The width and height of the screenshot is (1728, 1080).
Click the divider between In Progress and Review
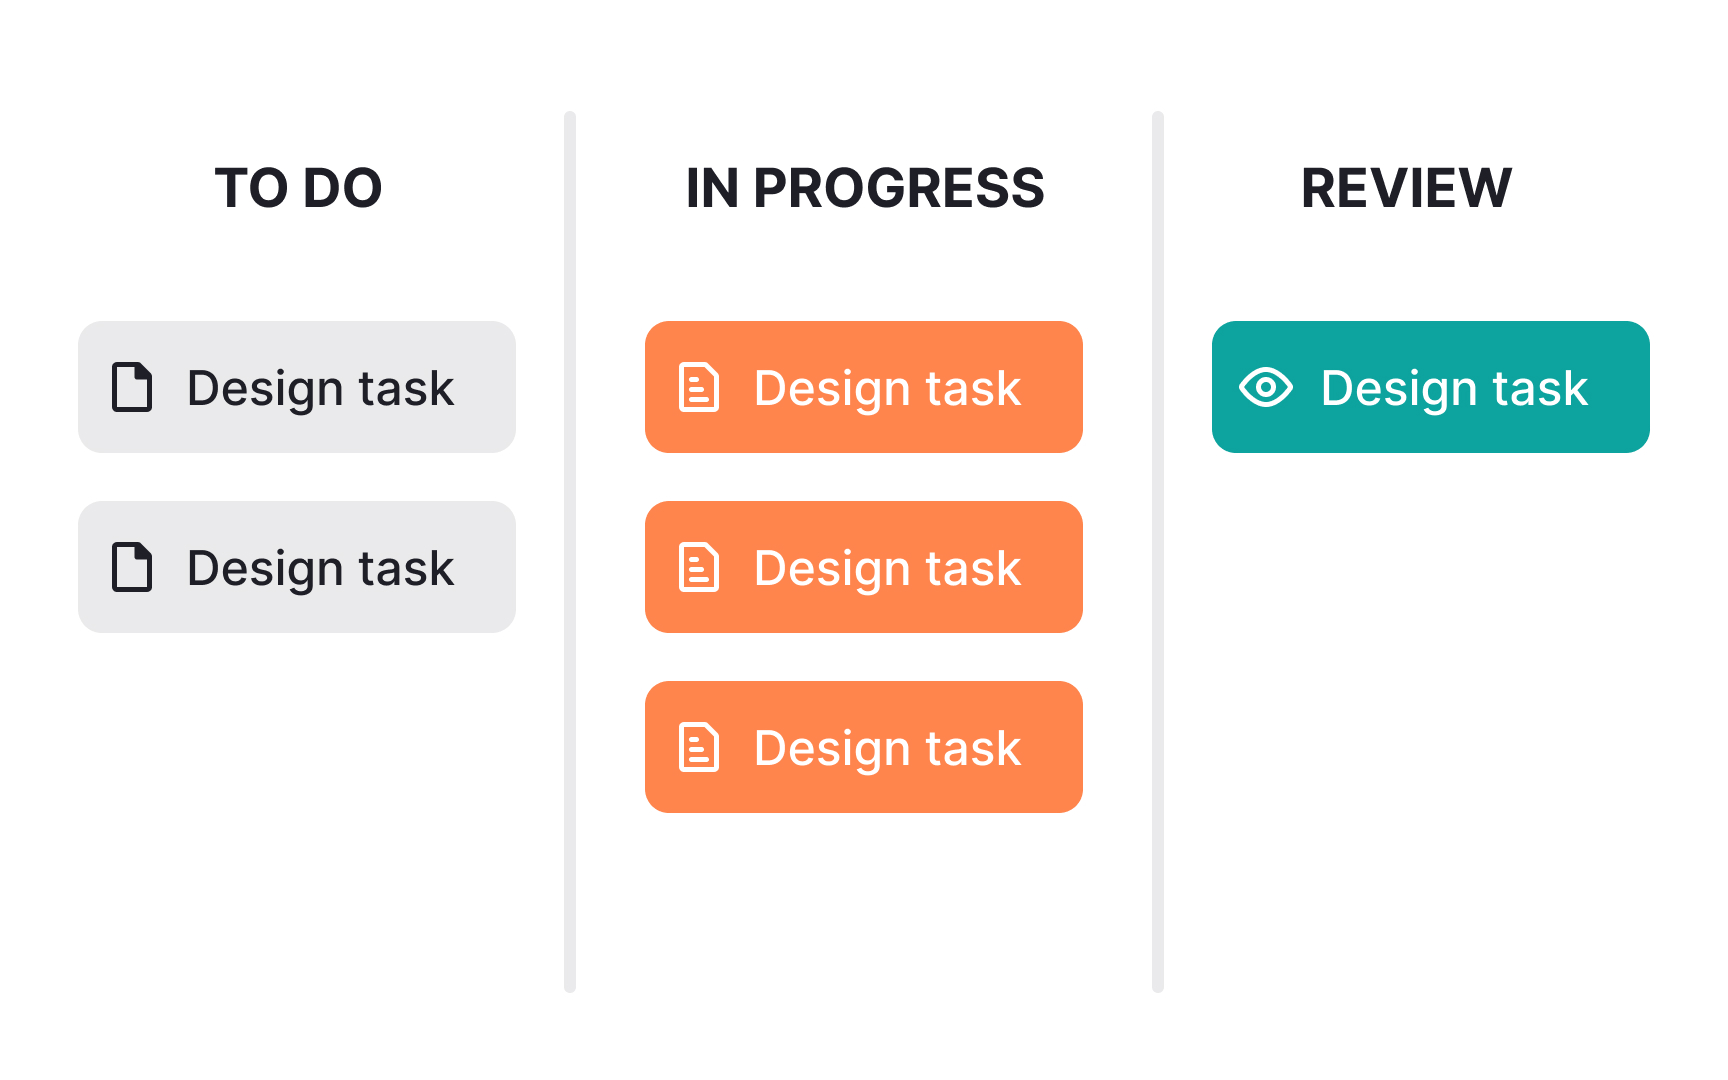pyautogui.click(x=1158, y=550)
